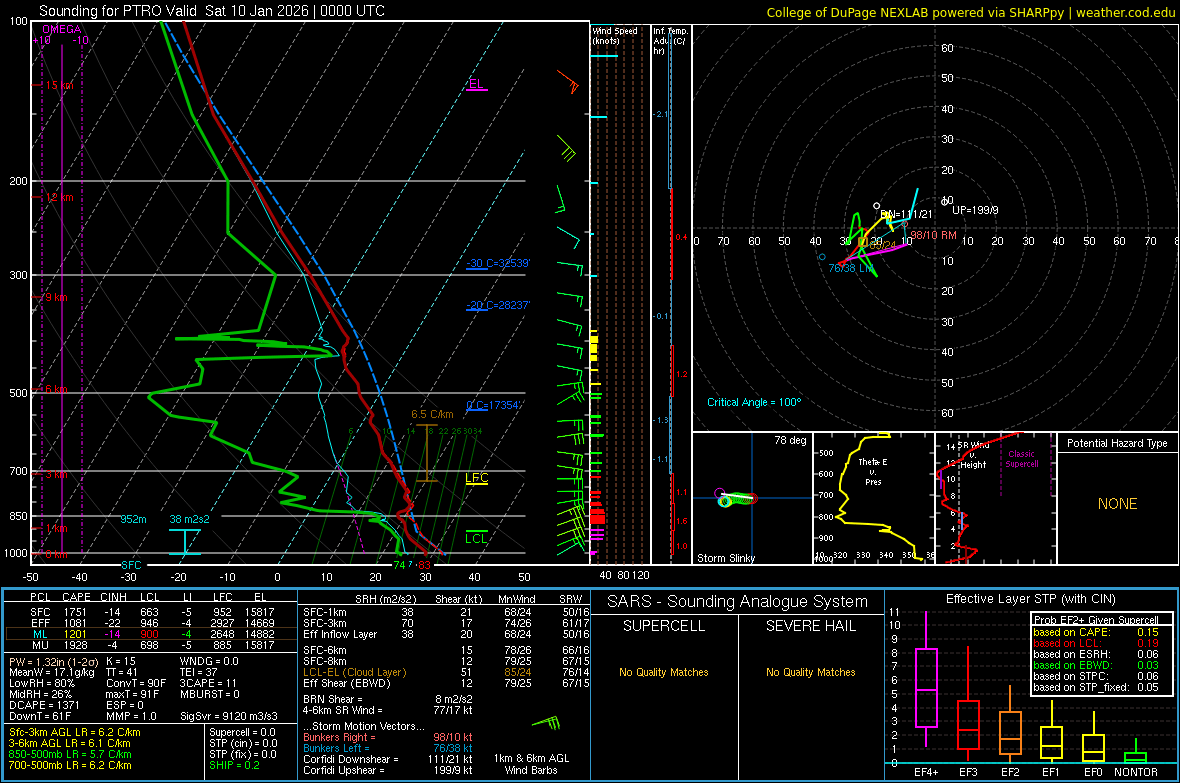Screen dimensions: 1180x783
Task: Click the Classic Supercell marker label
Action: pos(1021,459)
